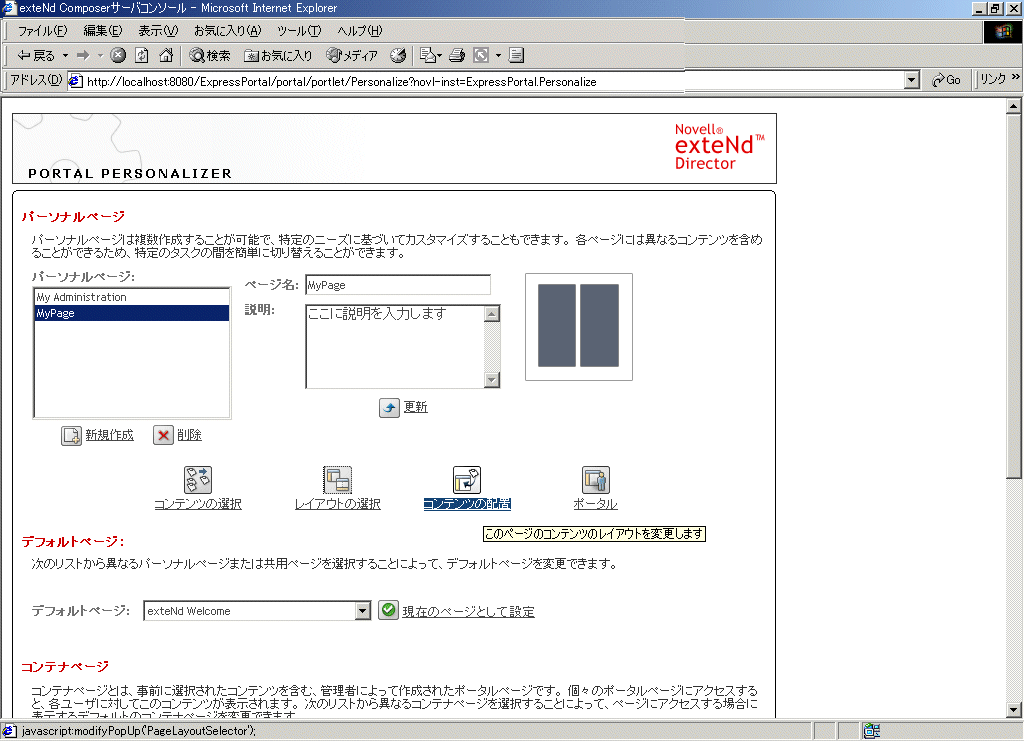
Task: Click the page icon beside the address URL
Action: point(76,81)
